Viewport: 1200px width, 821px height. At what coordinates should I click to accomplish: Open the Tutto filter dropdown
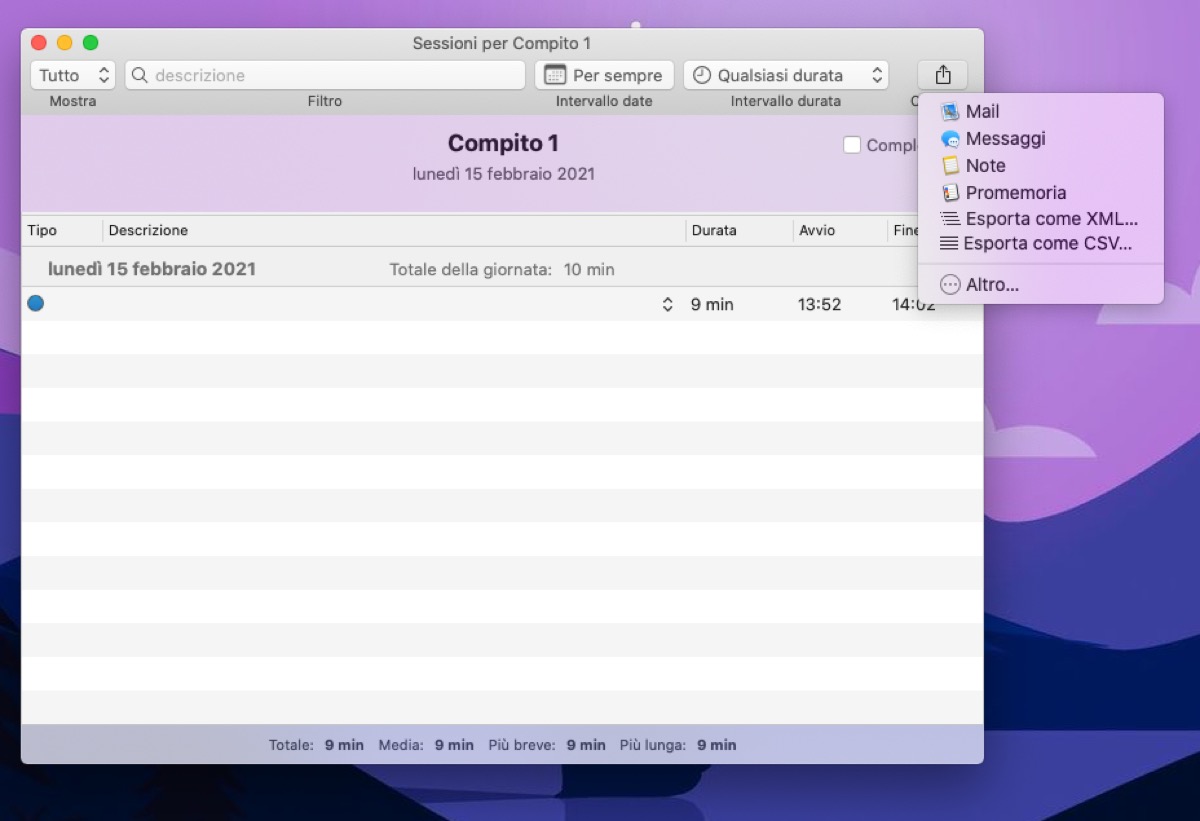(x=72, y=74)
